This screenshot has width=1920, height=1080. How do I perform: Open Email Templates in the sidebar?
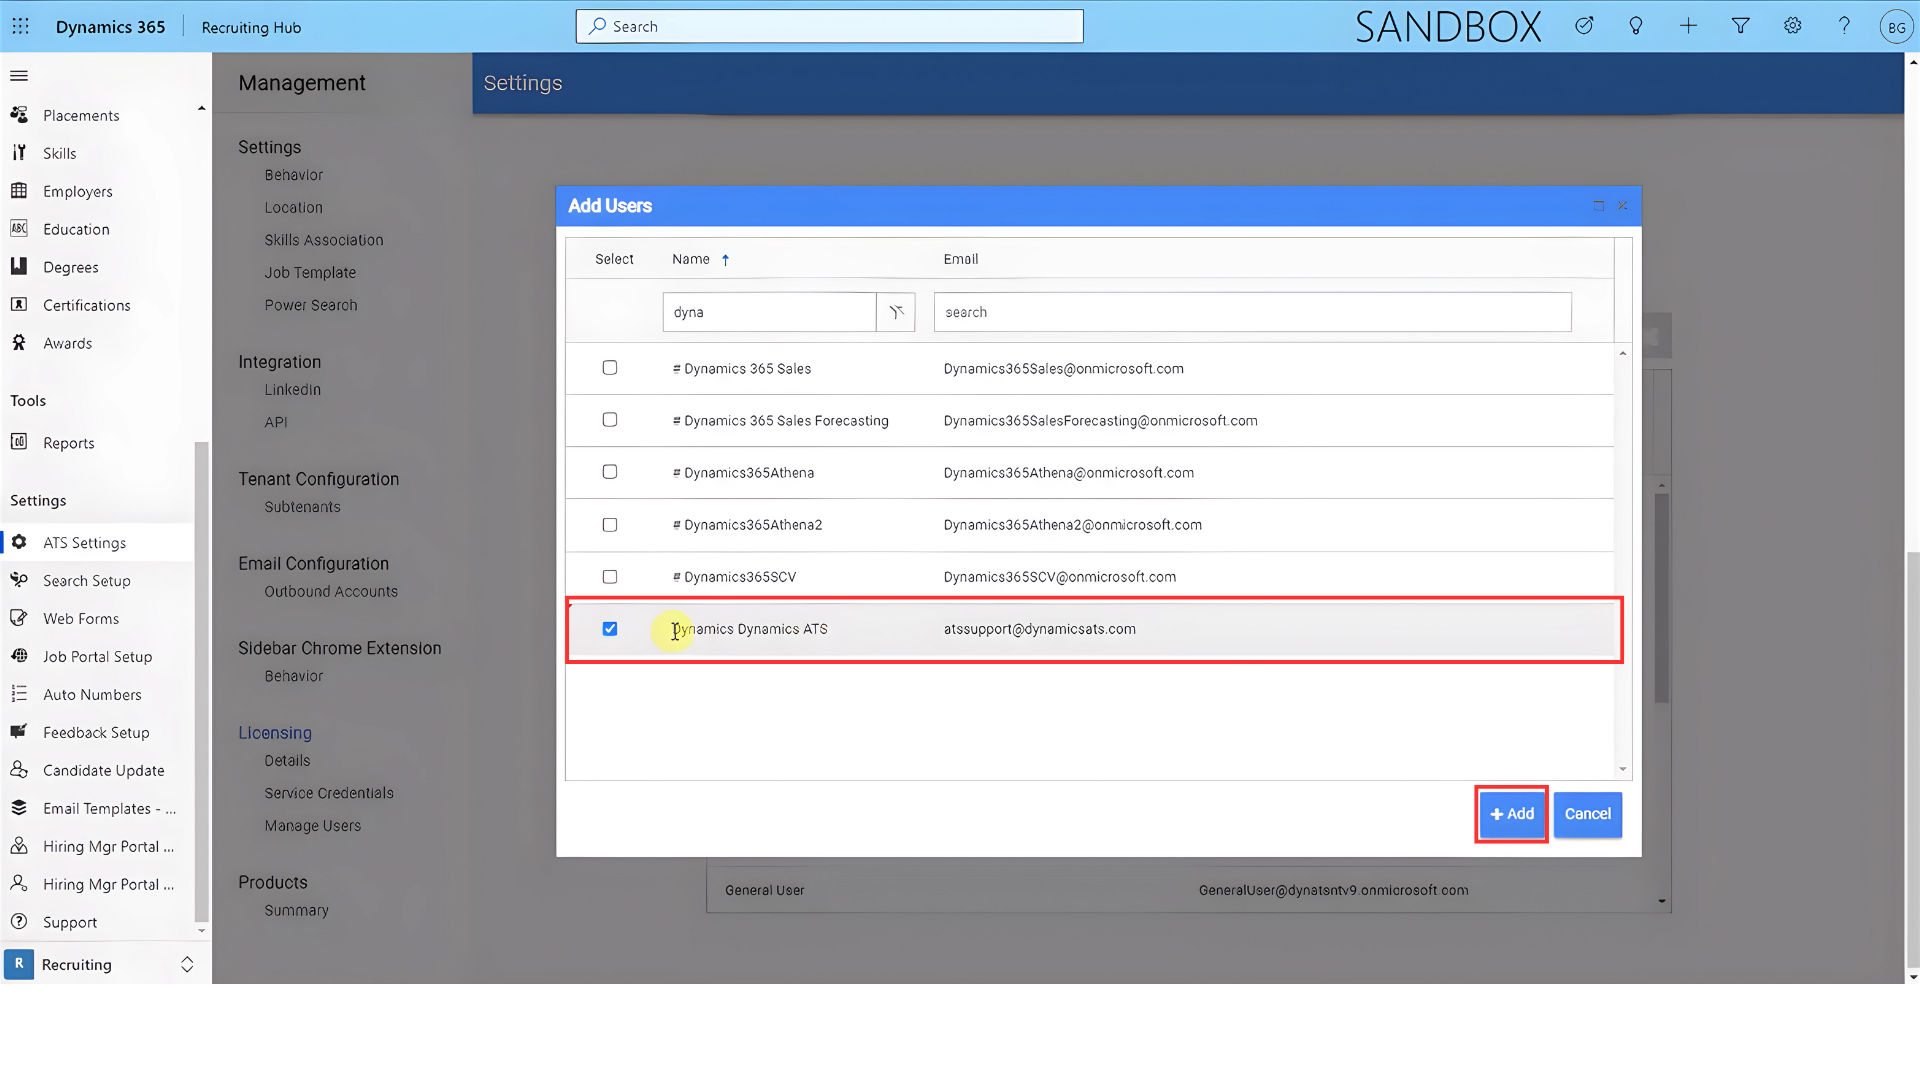coord(109,808)
